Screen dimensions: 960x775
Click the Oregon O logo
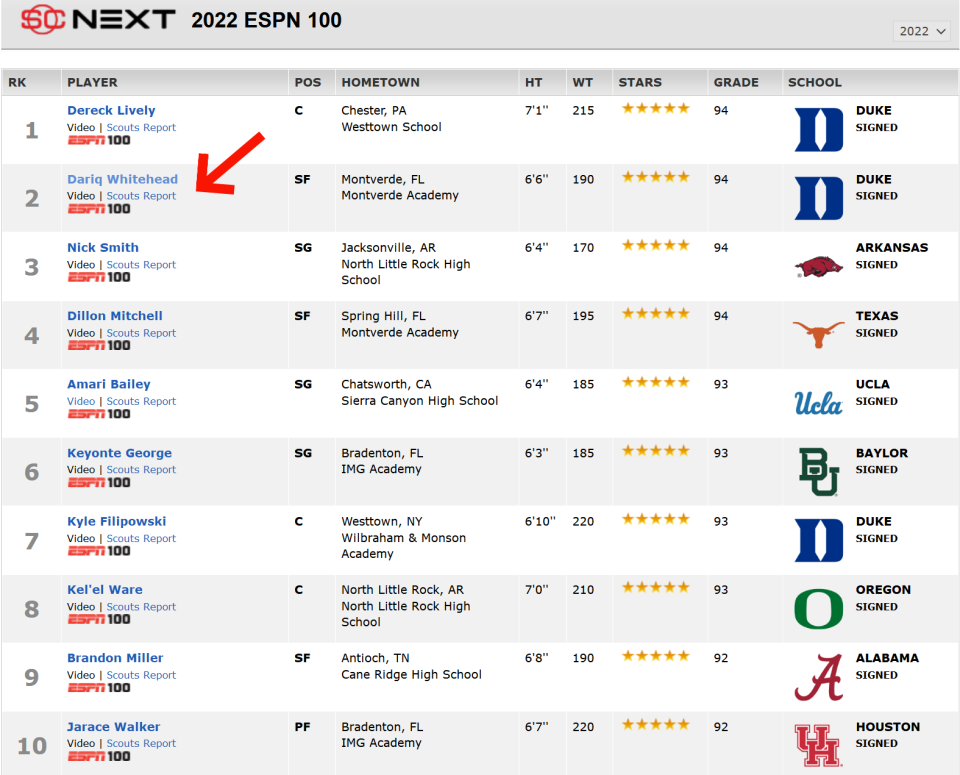(x=818, y=609)
